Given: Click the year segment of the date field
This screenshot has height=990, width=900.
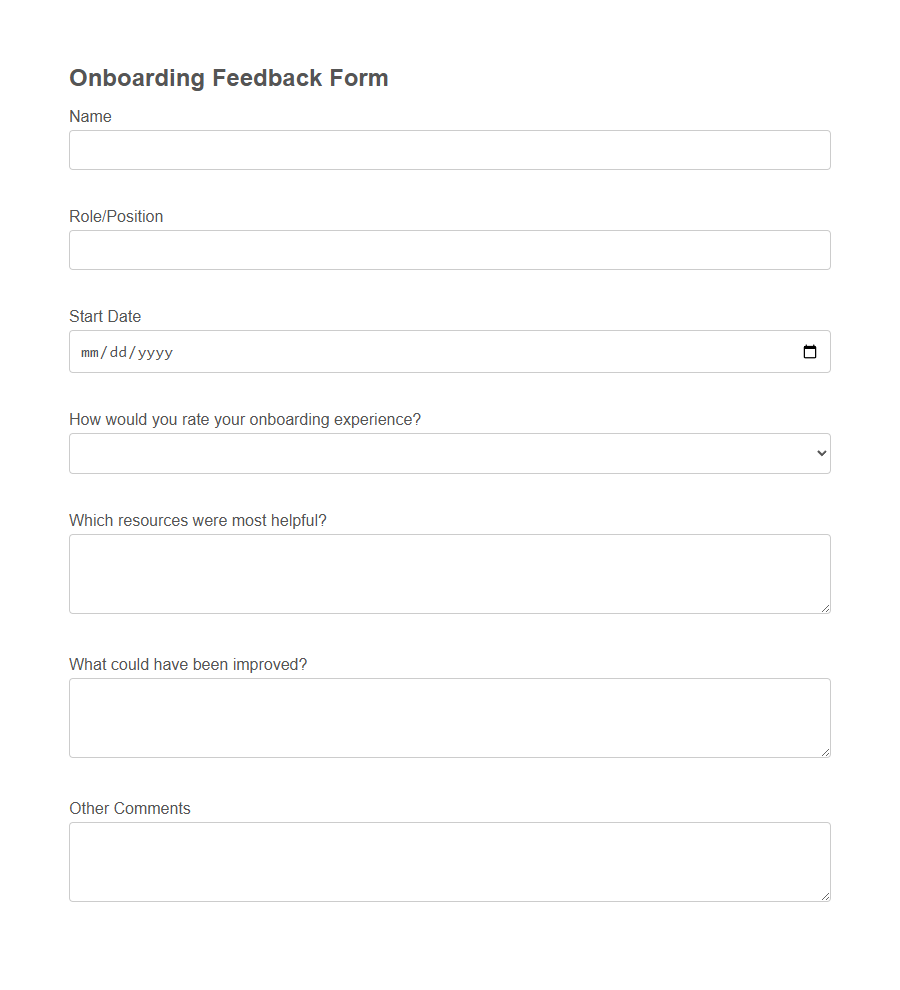Looking at the screenshot, I should pos(155,352).
